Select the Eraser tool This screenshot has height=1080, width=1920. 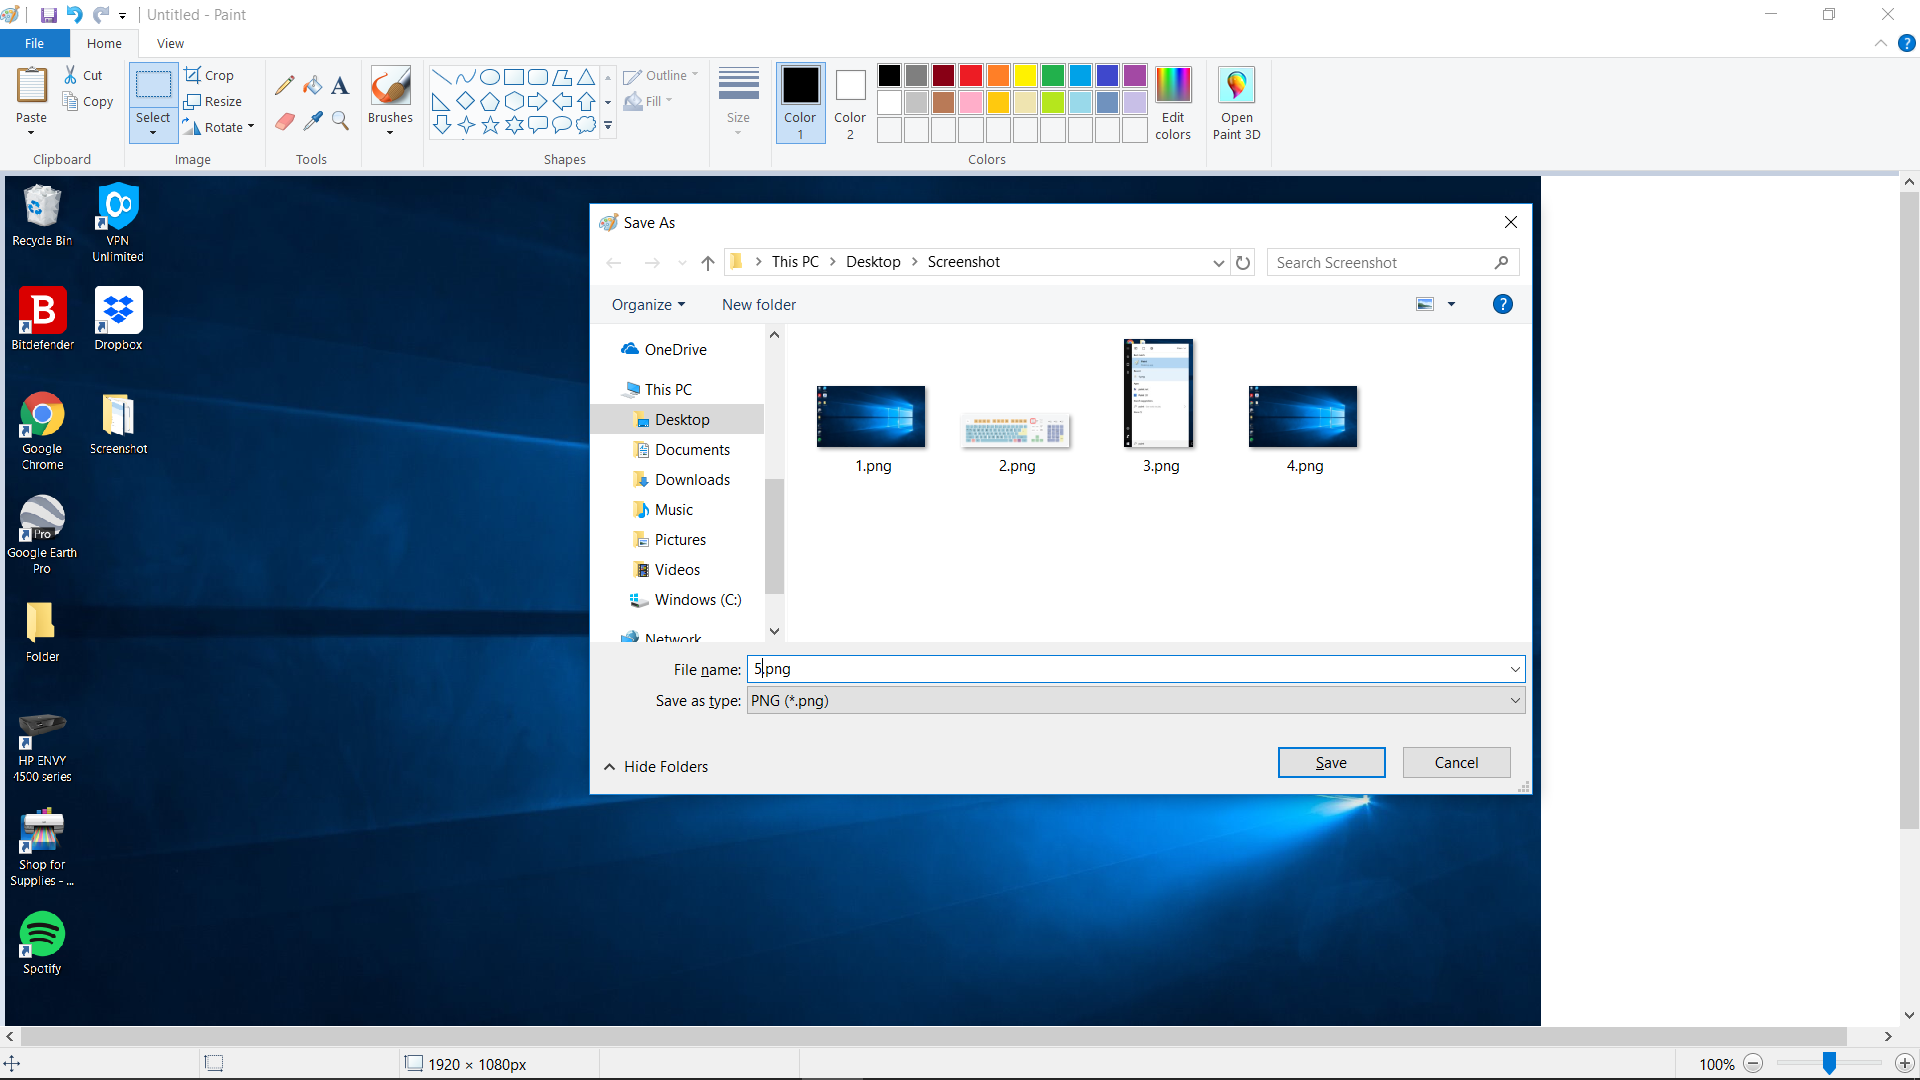coord(284,120)
